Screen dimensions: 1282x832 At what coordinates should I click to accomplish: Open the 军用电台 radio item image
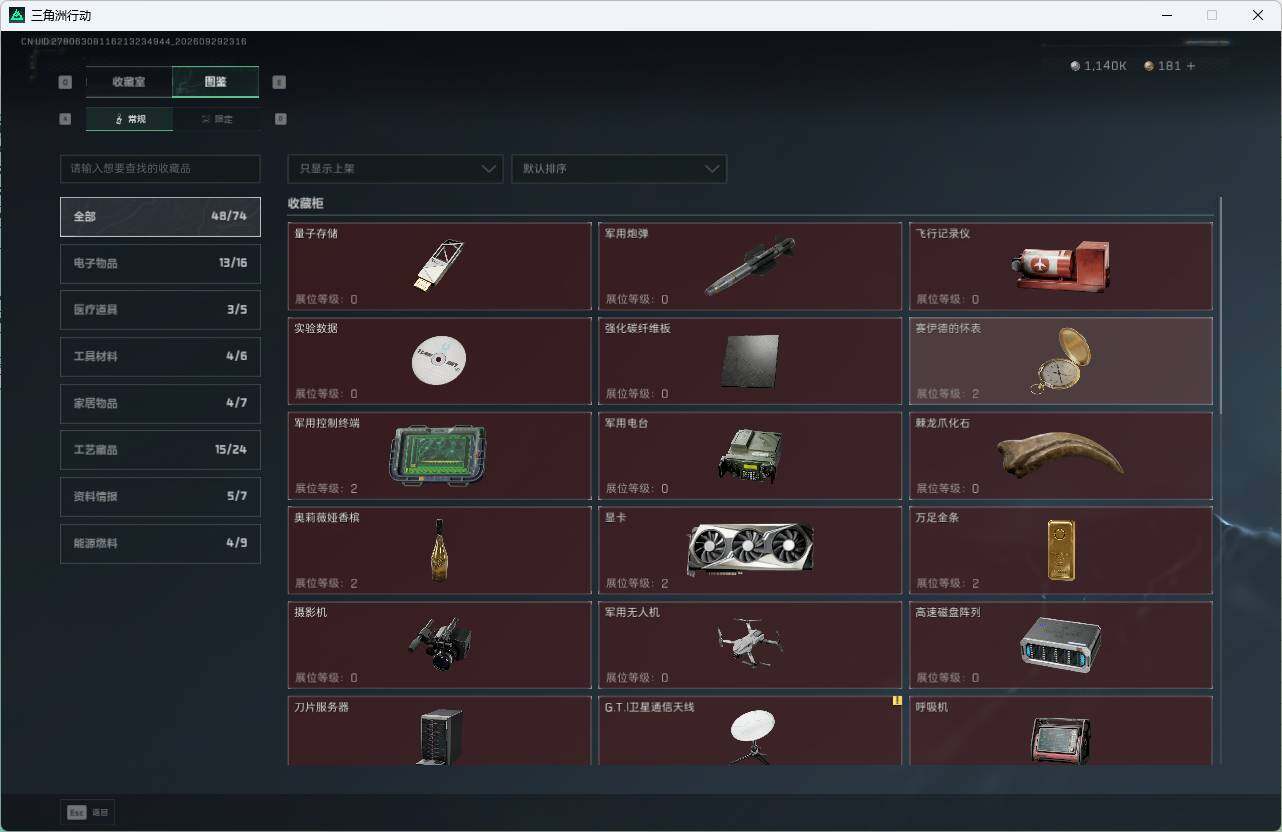coord(750,455)
